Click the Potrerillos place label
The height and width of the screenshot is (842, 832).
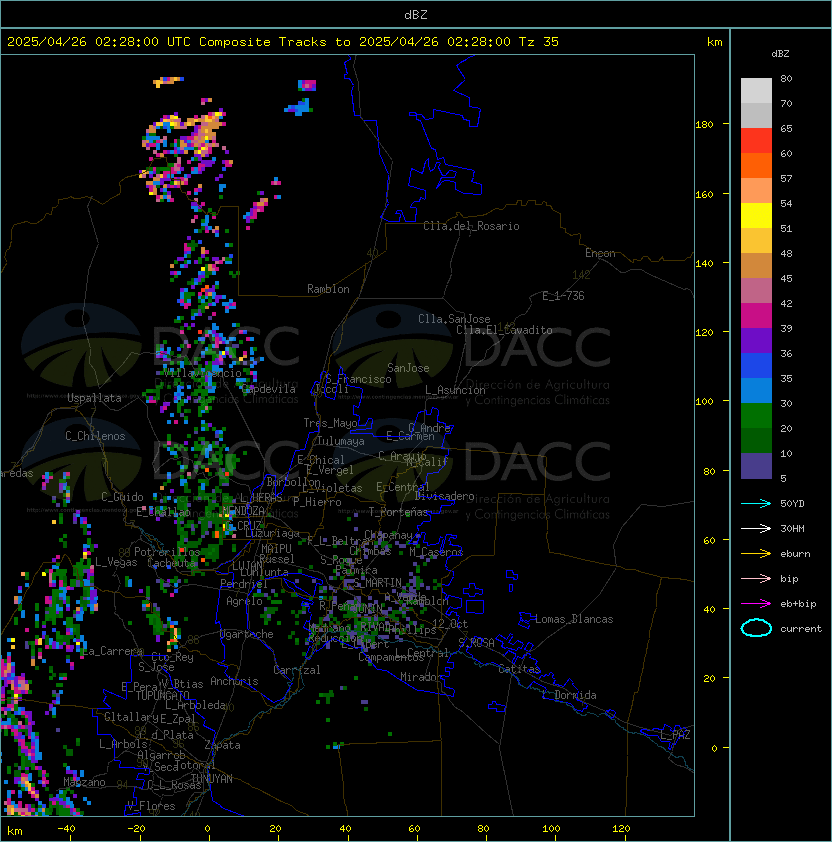(x=167, y=552)
